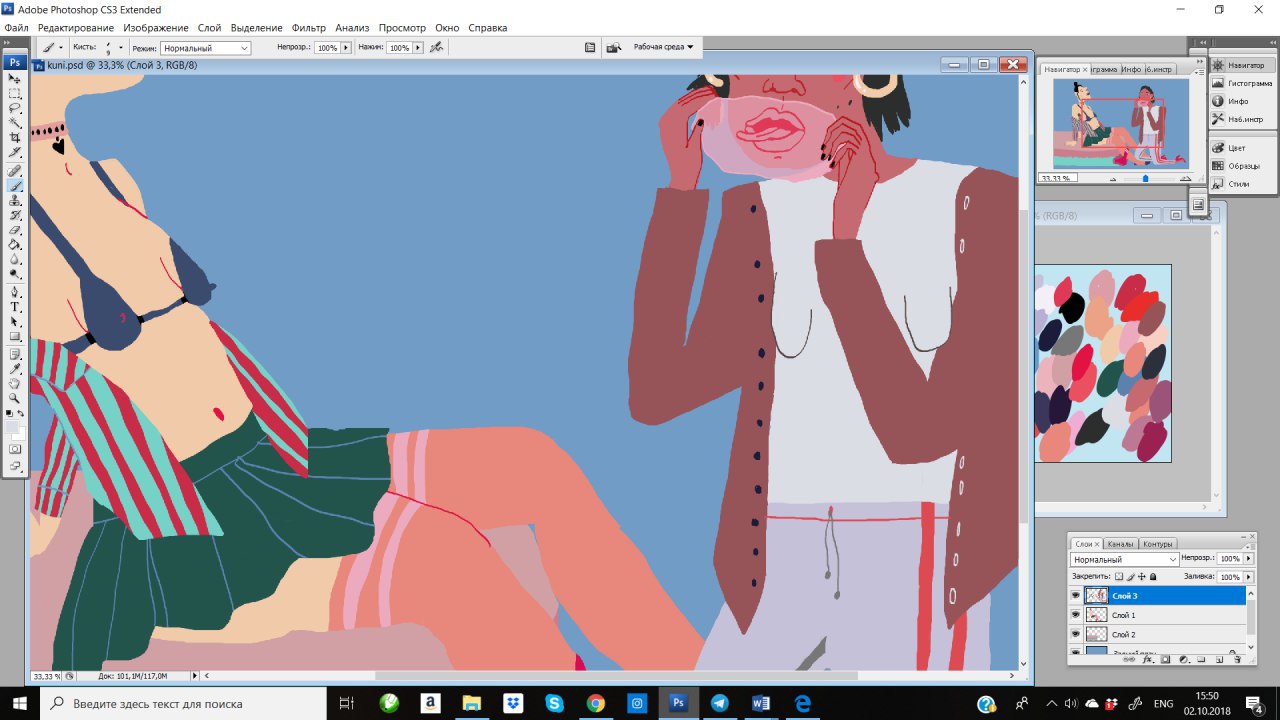Image resolution: width=1280 pixels, height=720 pixels.
Task: Hide layer Слой 2 with eye icon
Action: coord(1076,634)
